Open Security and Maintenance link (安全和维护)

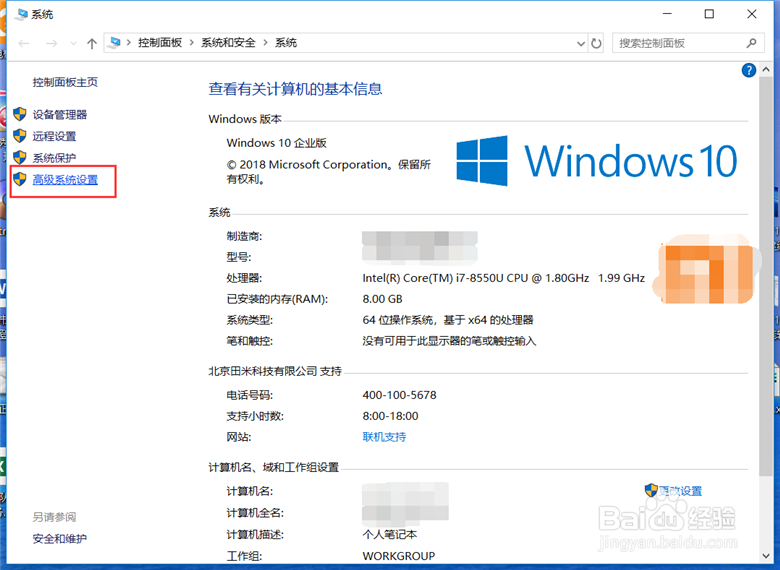60,539
